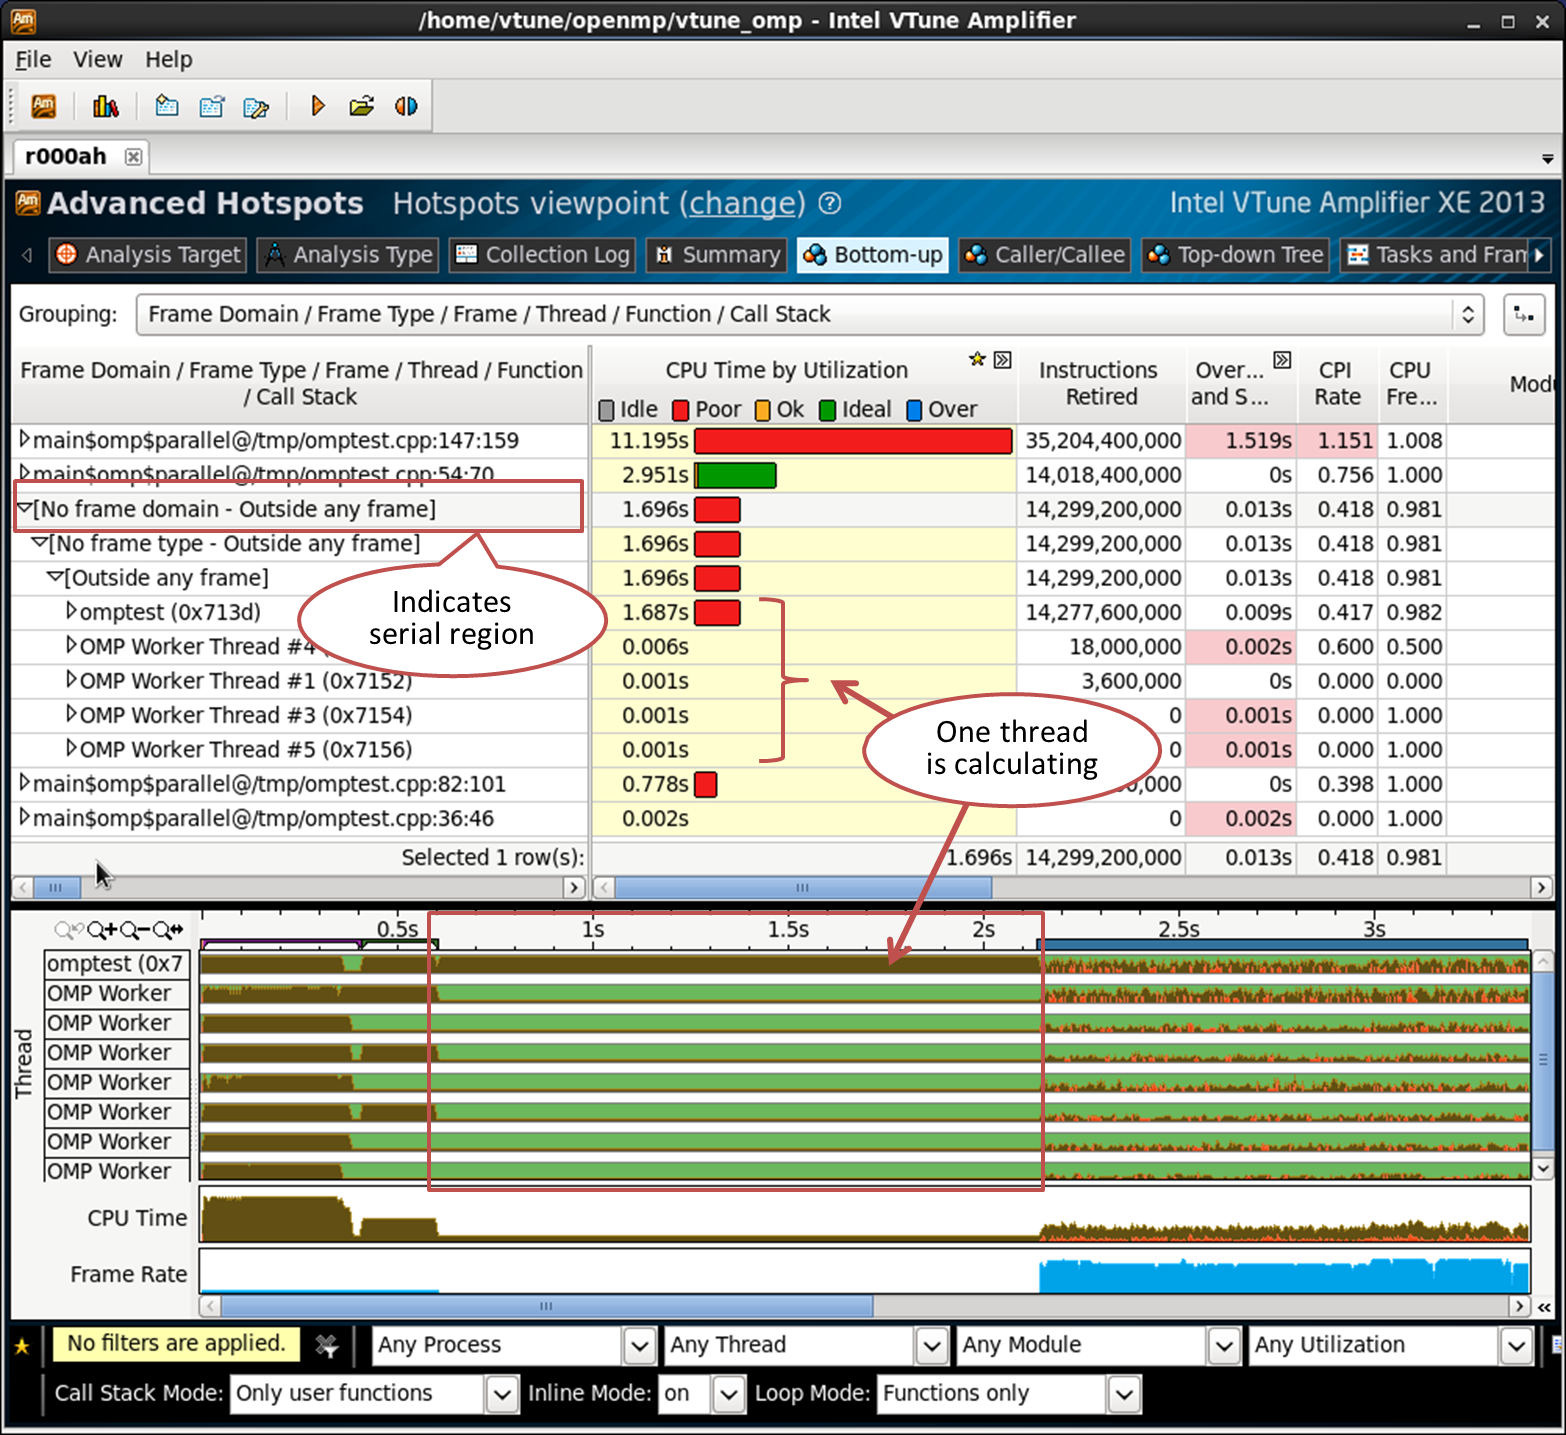Open the File menu
This screenshot has height=1435, width=1566.
click(33, 60)
